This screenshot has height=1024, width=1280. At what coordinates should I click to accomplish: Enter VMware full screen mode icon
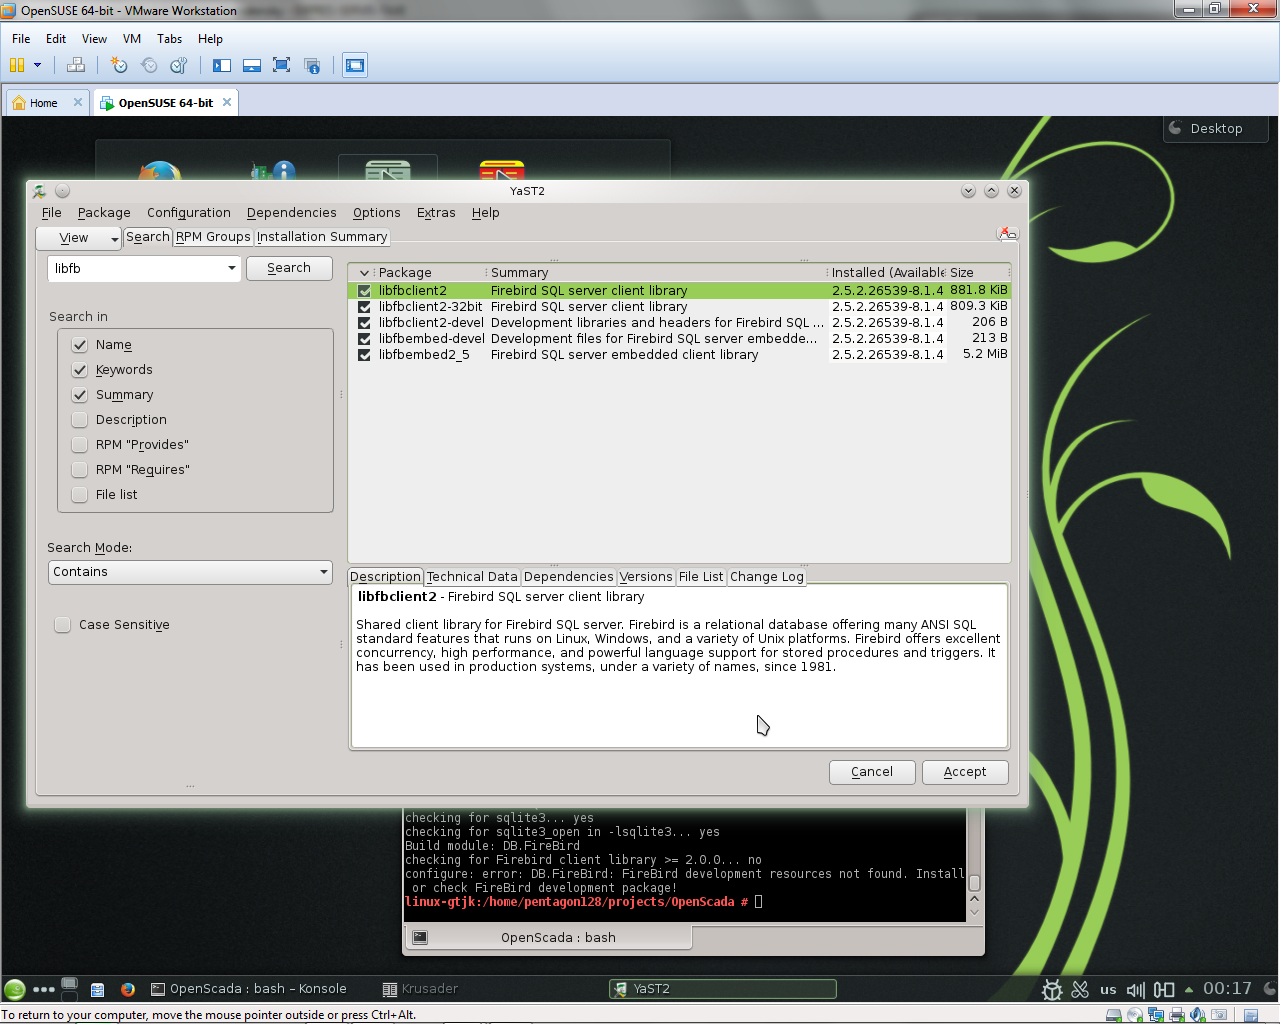tap(281, 65)
